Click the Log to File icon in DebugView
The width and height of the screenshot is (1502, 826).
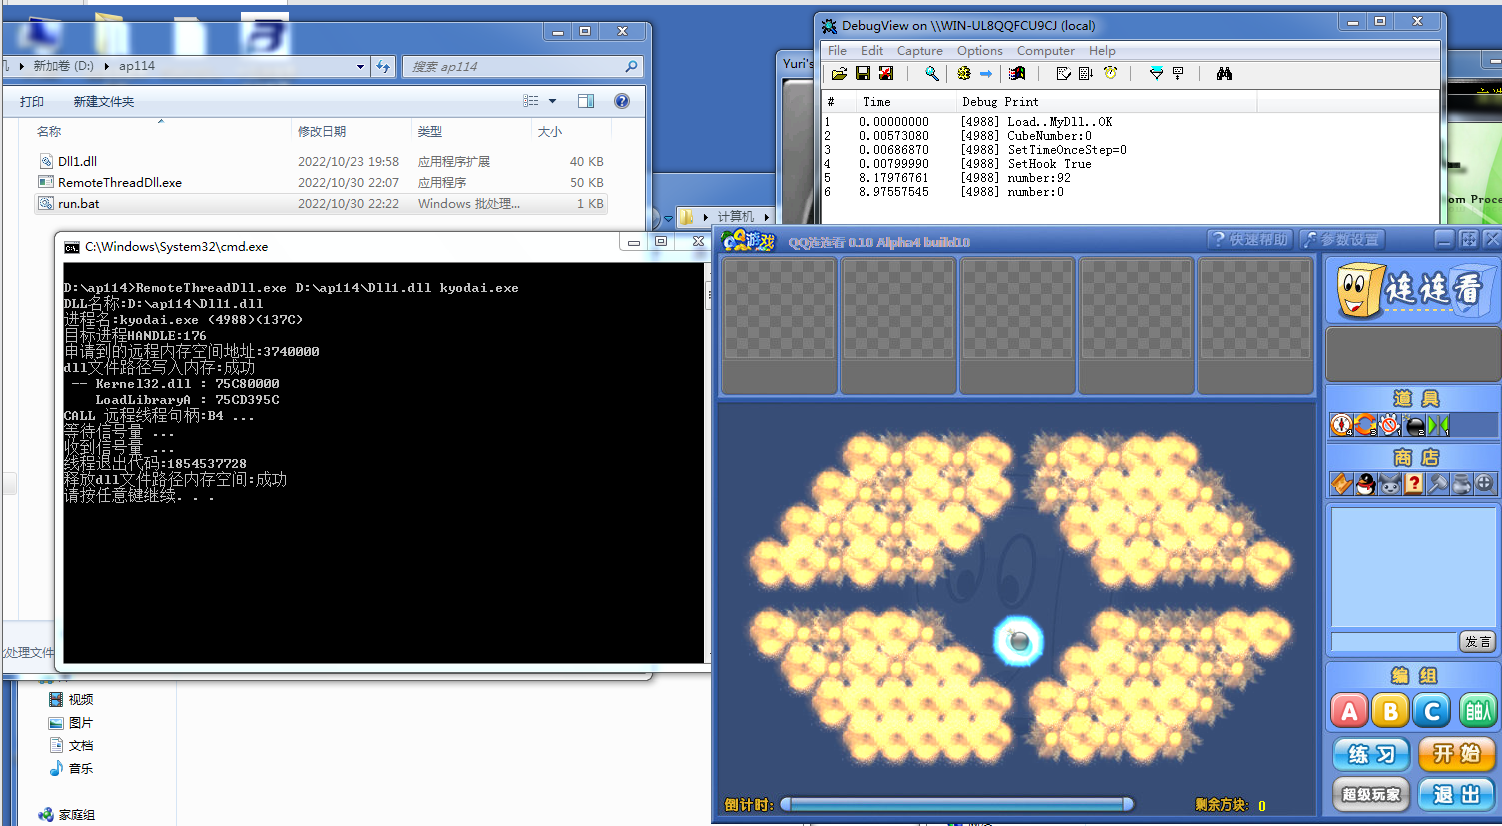(886, 73)
